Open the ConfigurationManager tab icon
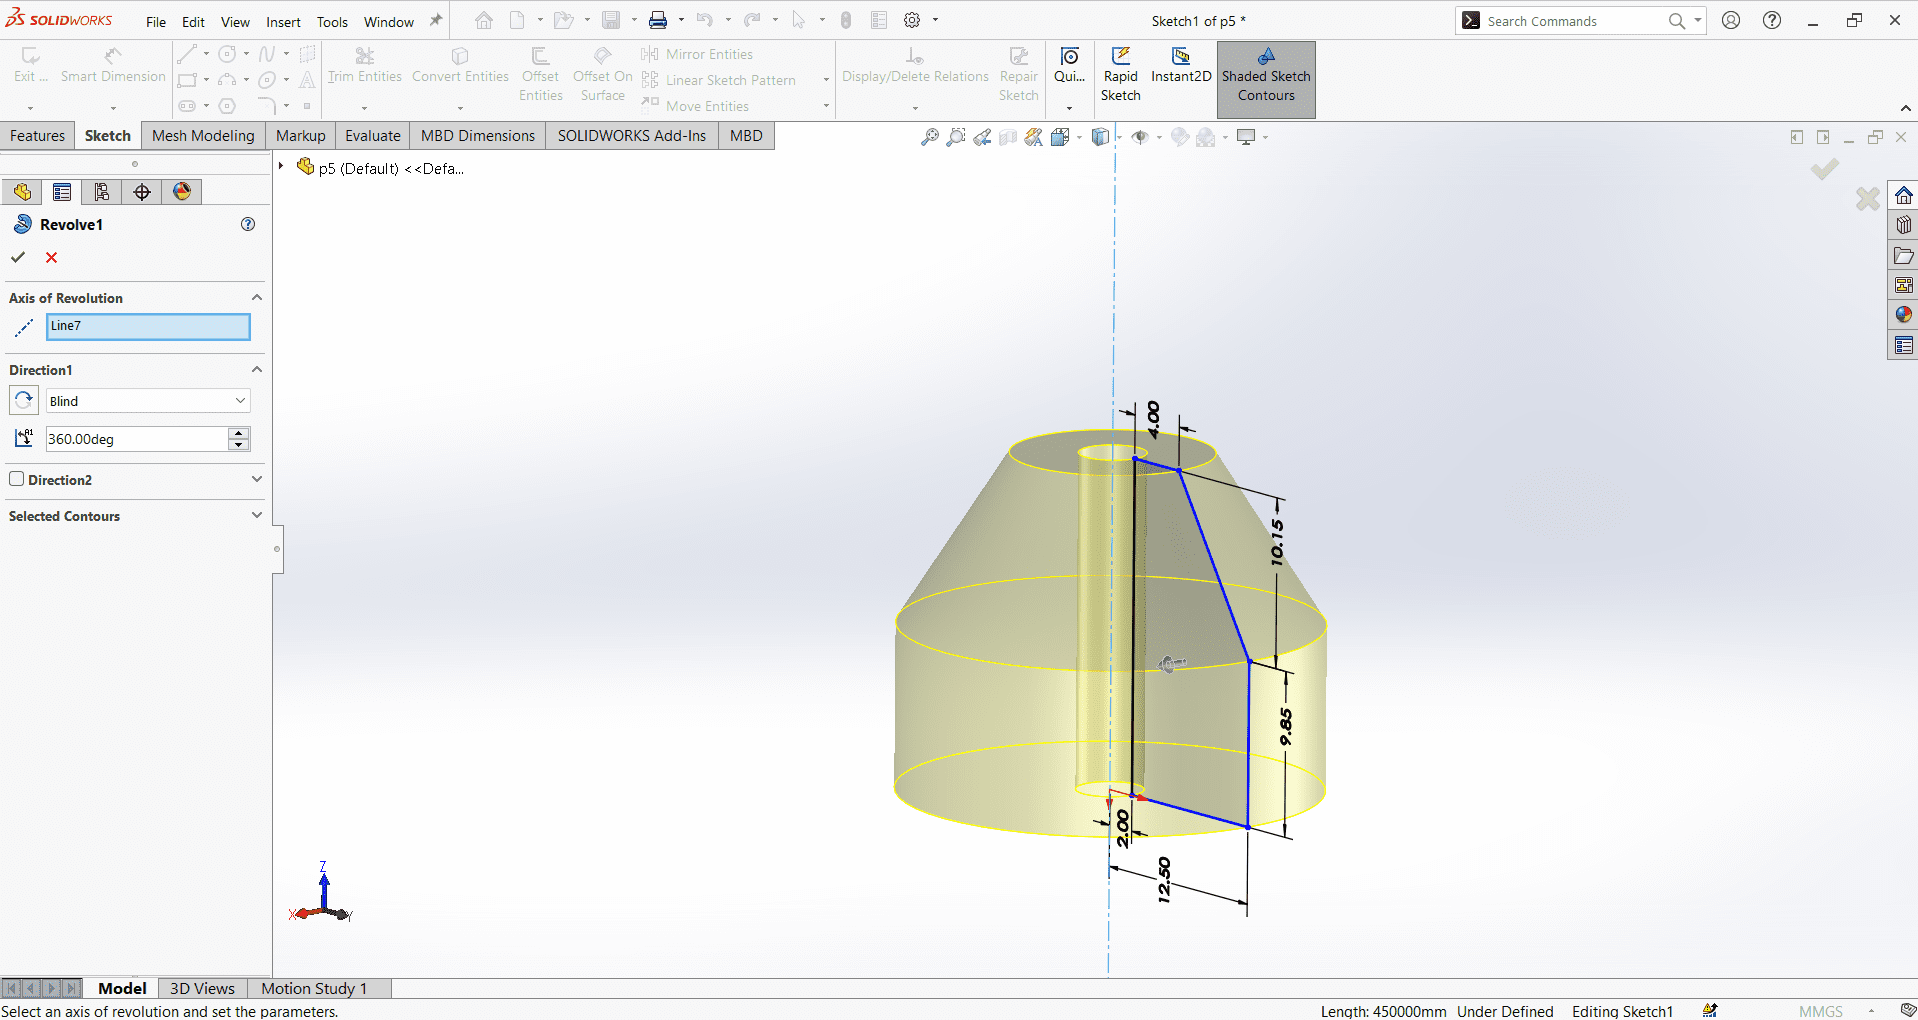The height and width of the screenshot is (1020, 1918). pos(102,192)
